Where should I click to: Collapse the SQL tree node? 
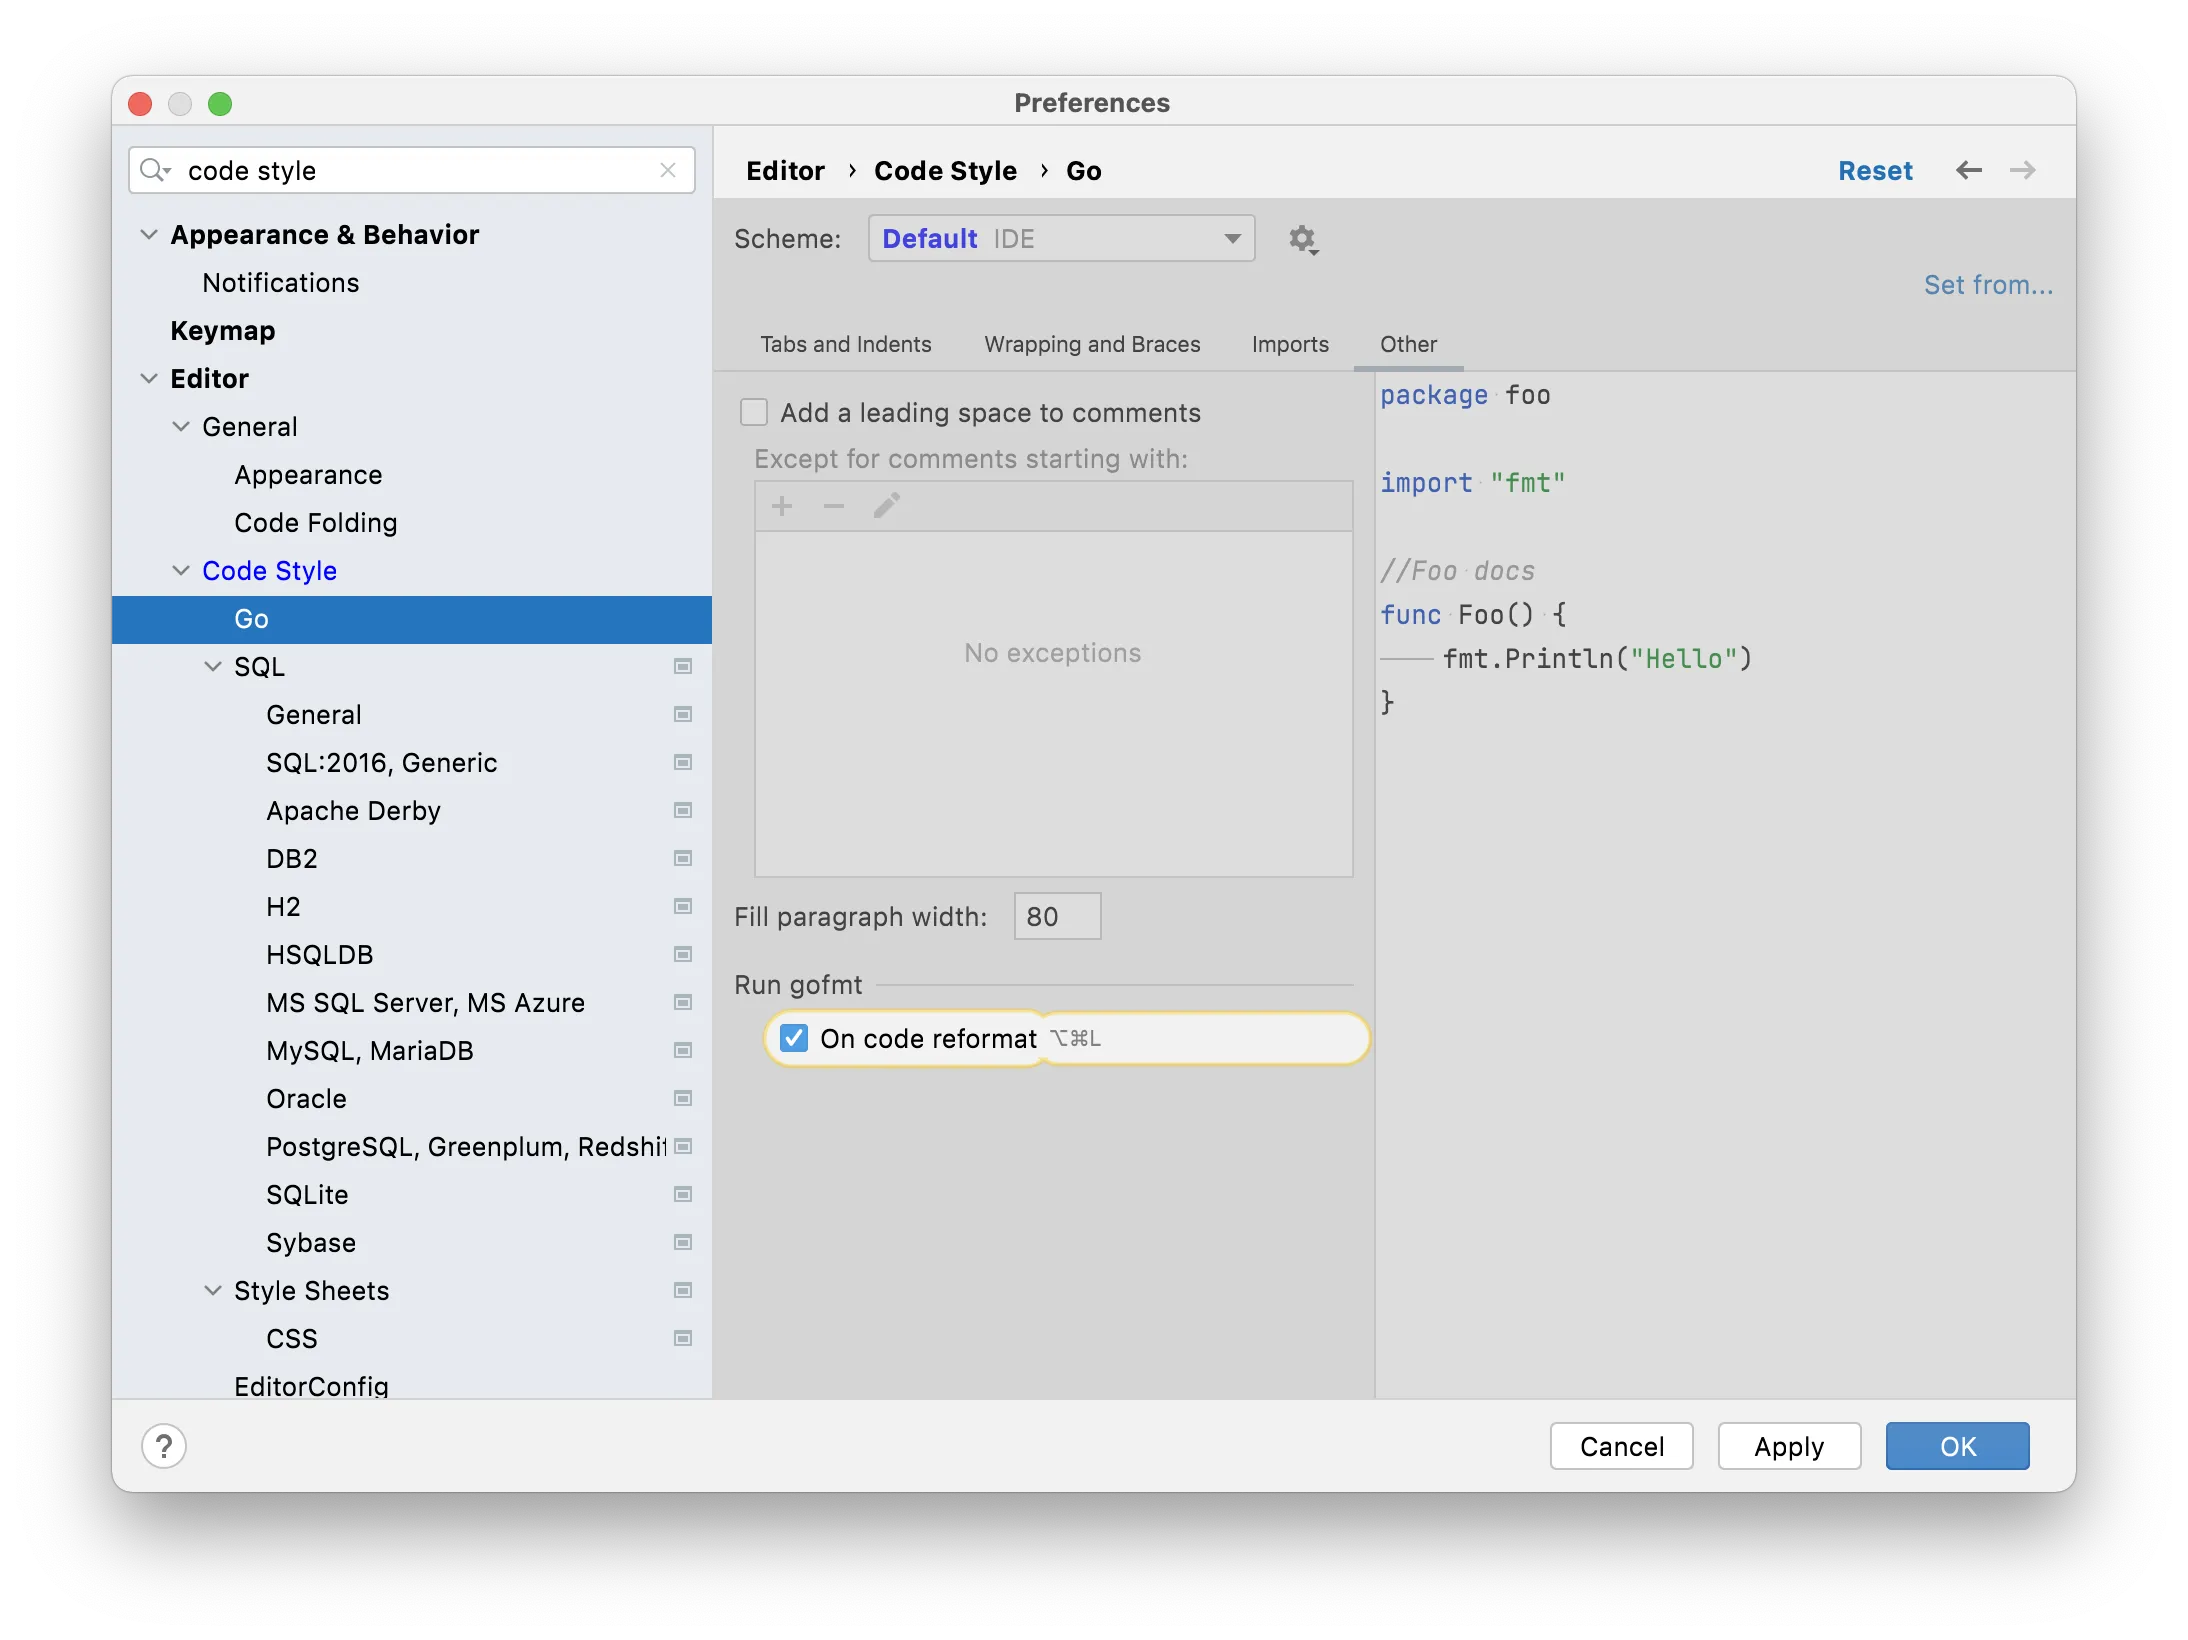tap(213, 667)
